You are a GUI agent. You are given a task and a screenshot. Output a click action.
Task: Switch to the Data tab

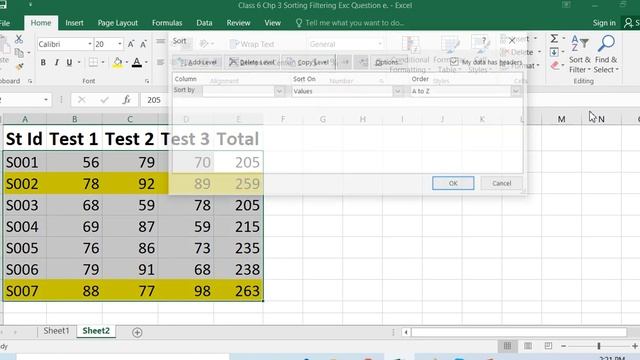pyautogui.click(x=204, y=23)
